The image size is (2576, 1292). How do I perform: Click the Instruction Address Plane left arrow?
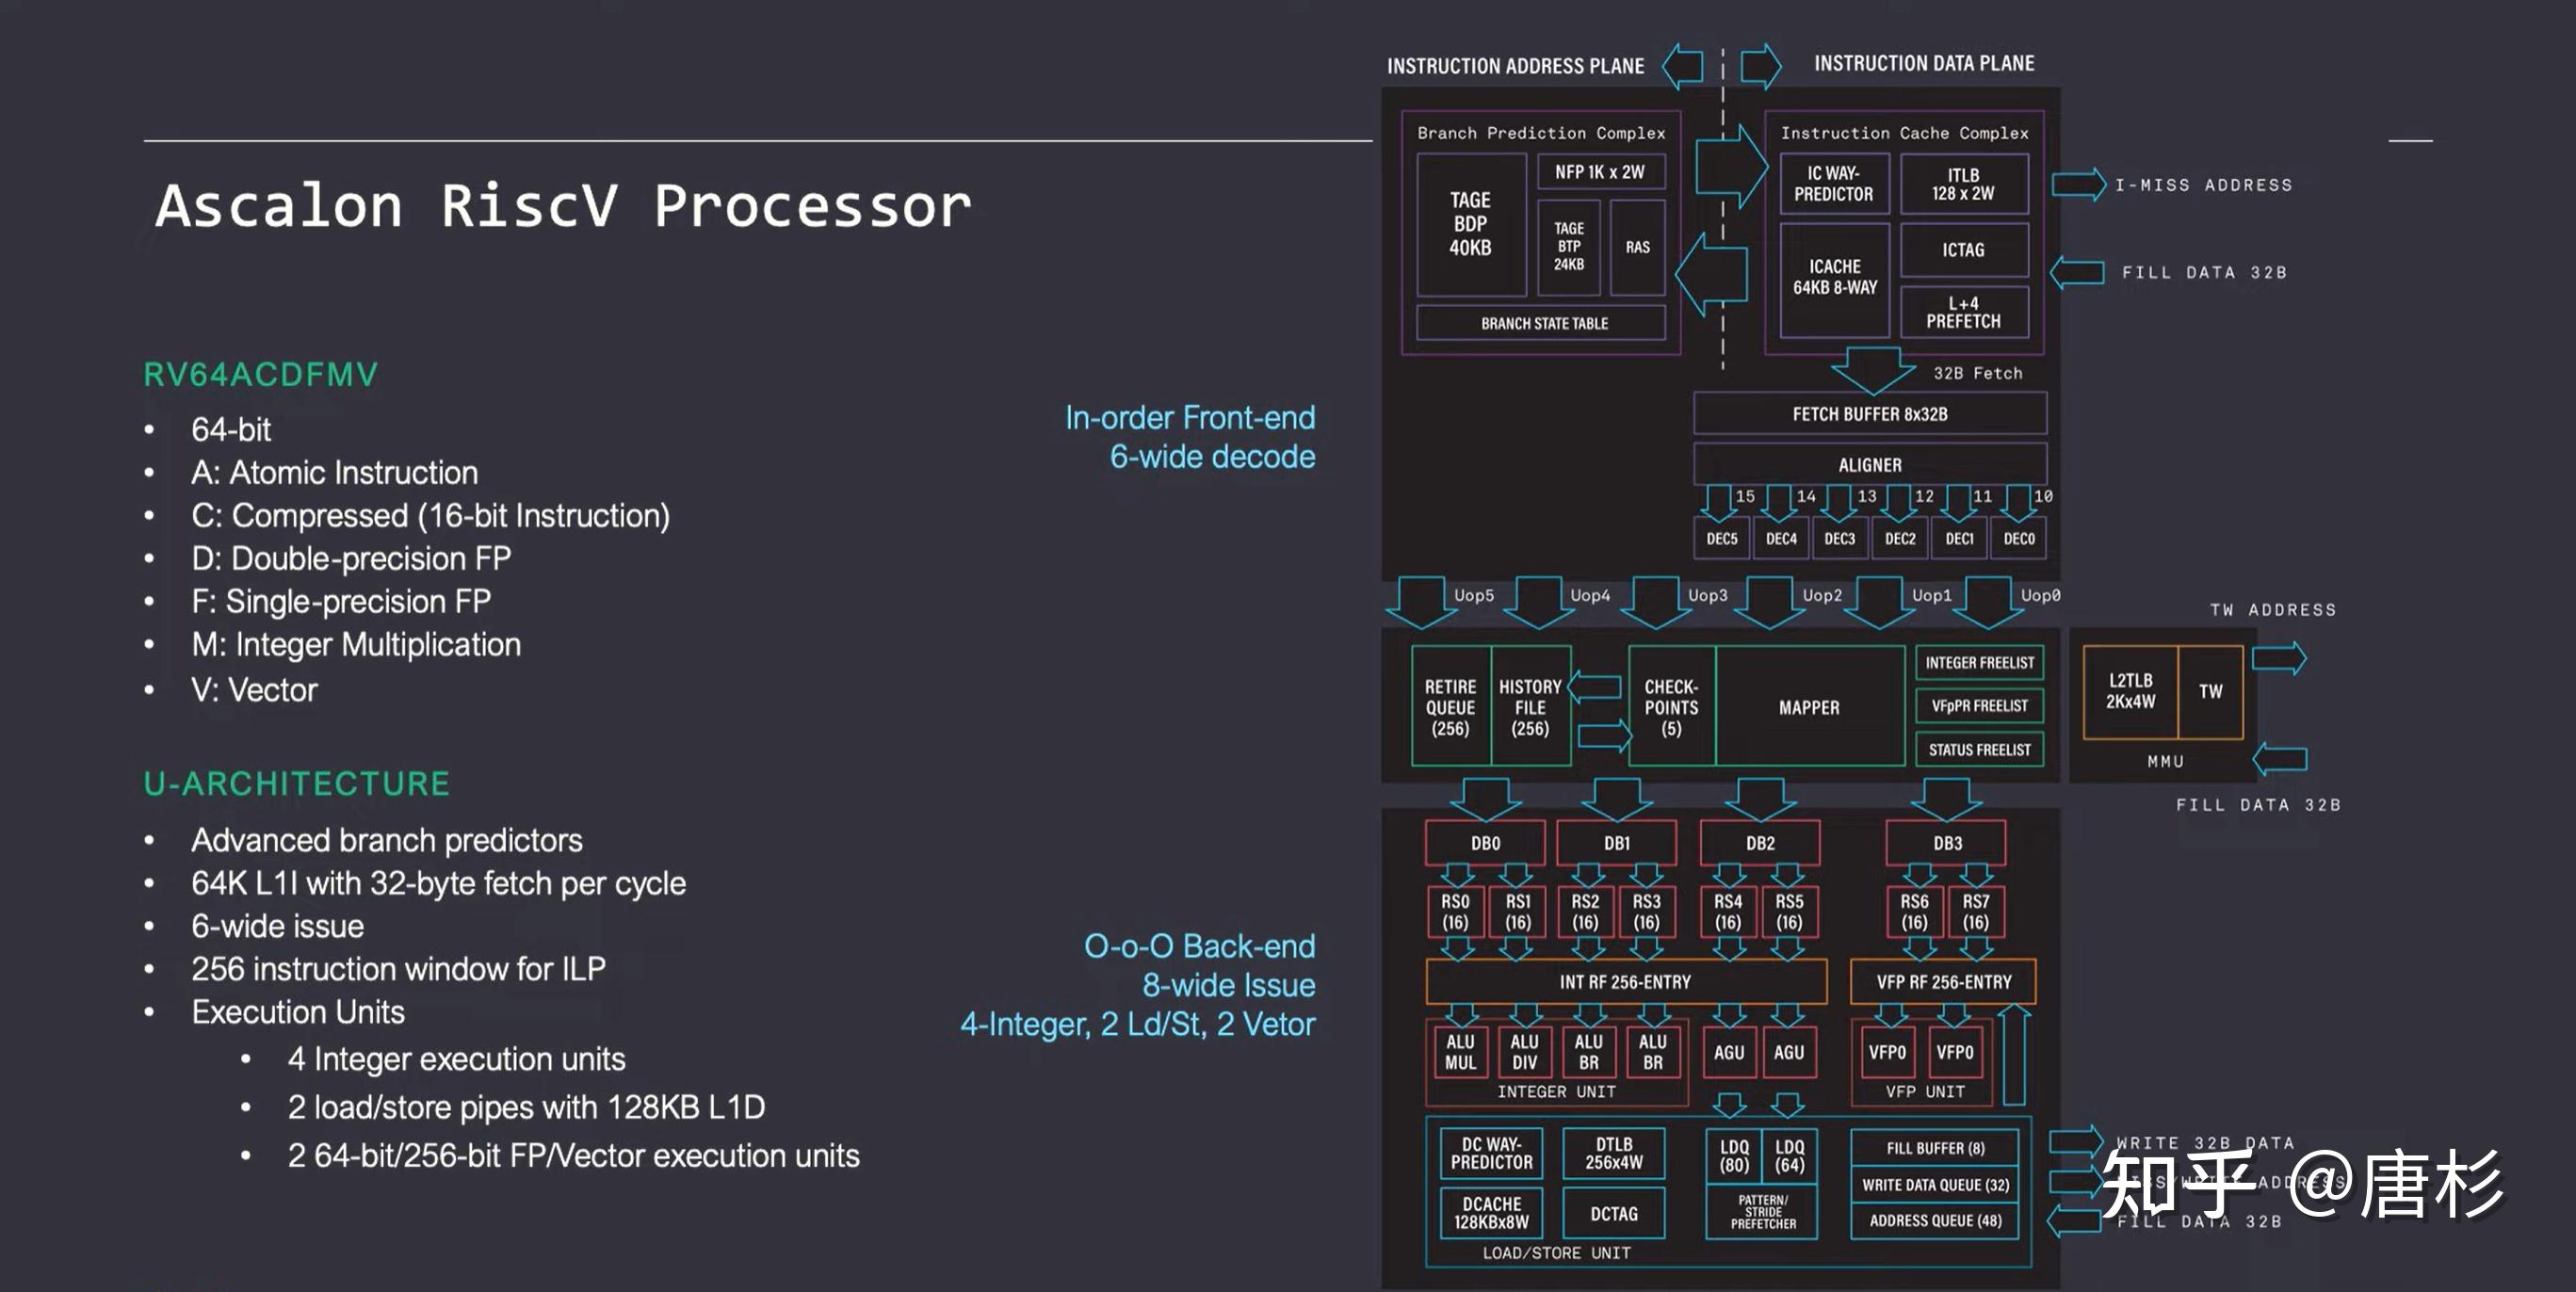click(x=1683, y=66)
